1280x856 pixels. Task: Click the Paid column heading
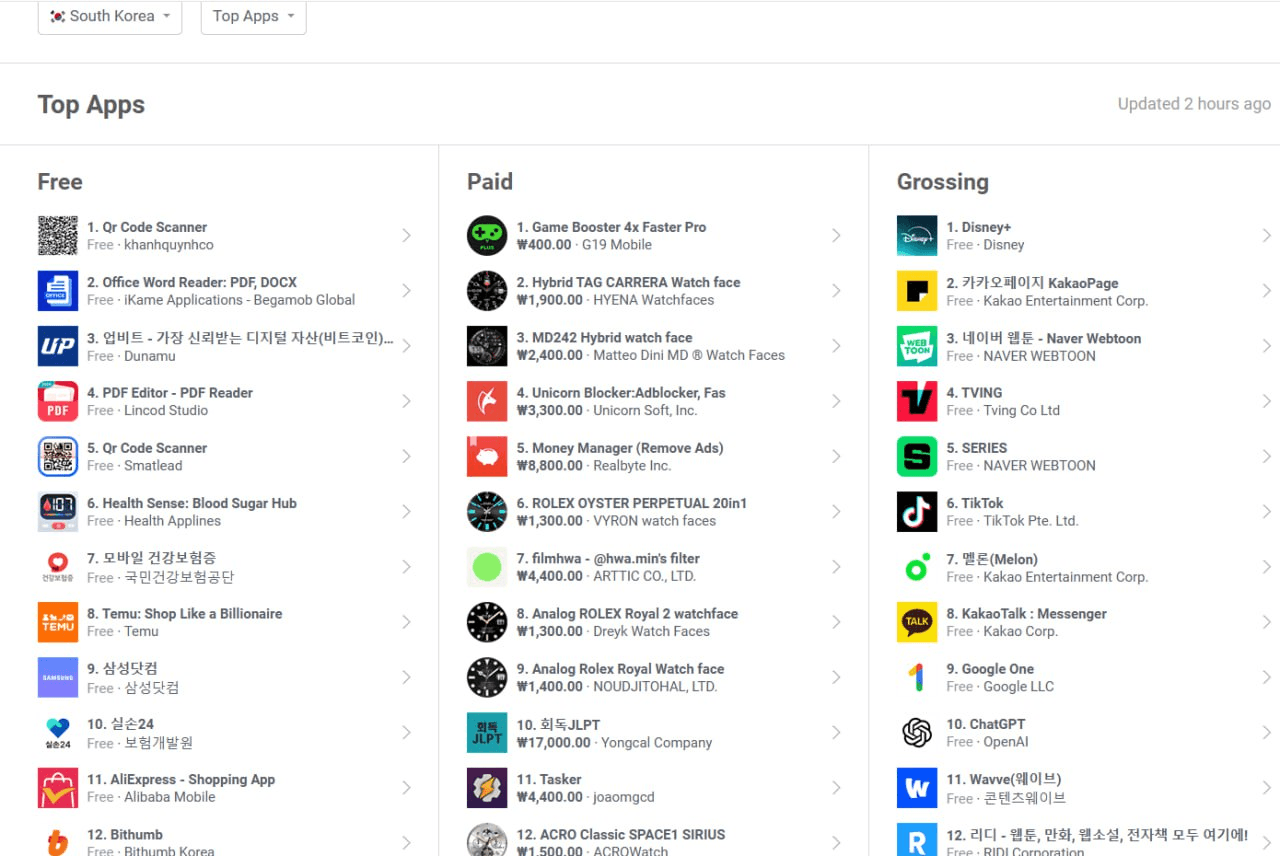(x=490, y=181)
